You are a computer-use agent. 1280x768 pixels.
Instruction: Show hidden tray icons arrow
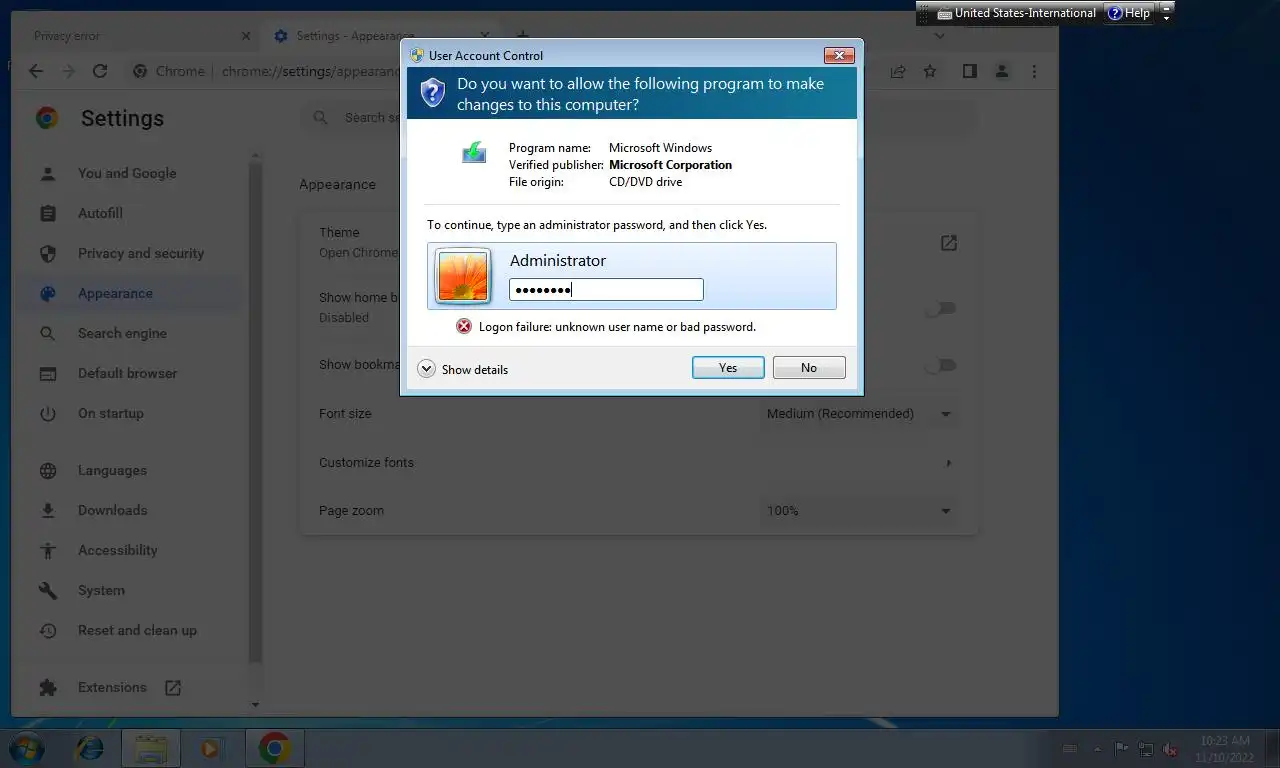(1097, 749)
